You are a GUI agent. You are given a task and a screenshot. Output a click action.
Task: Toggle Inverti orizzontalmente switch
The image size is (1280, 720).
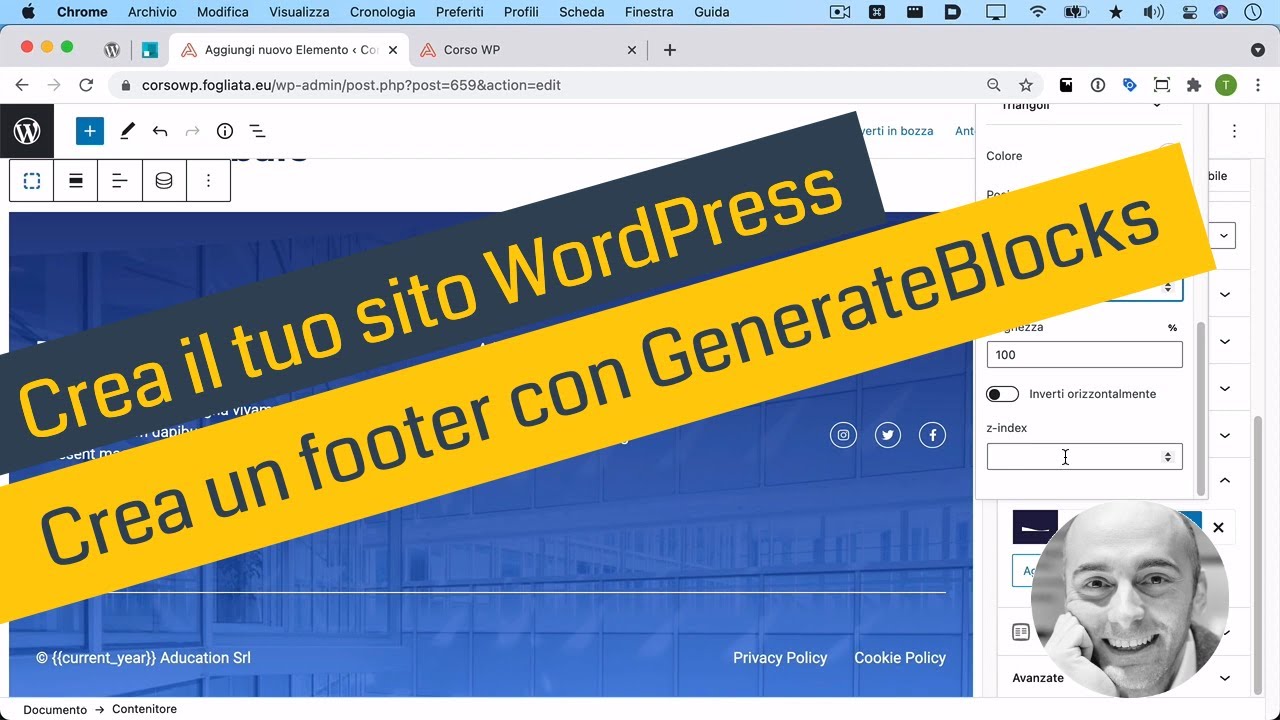[1002, 393]
